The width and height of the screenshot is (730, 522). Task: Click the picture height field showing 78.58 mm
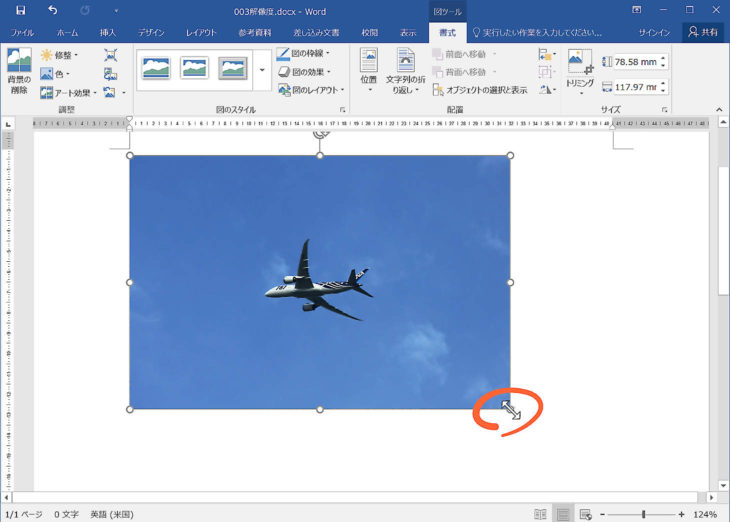(634, 62)
